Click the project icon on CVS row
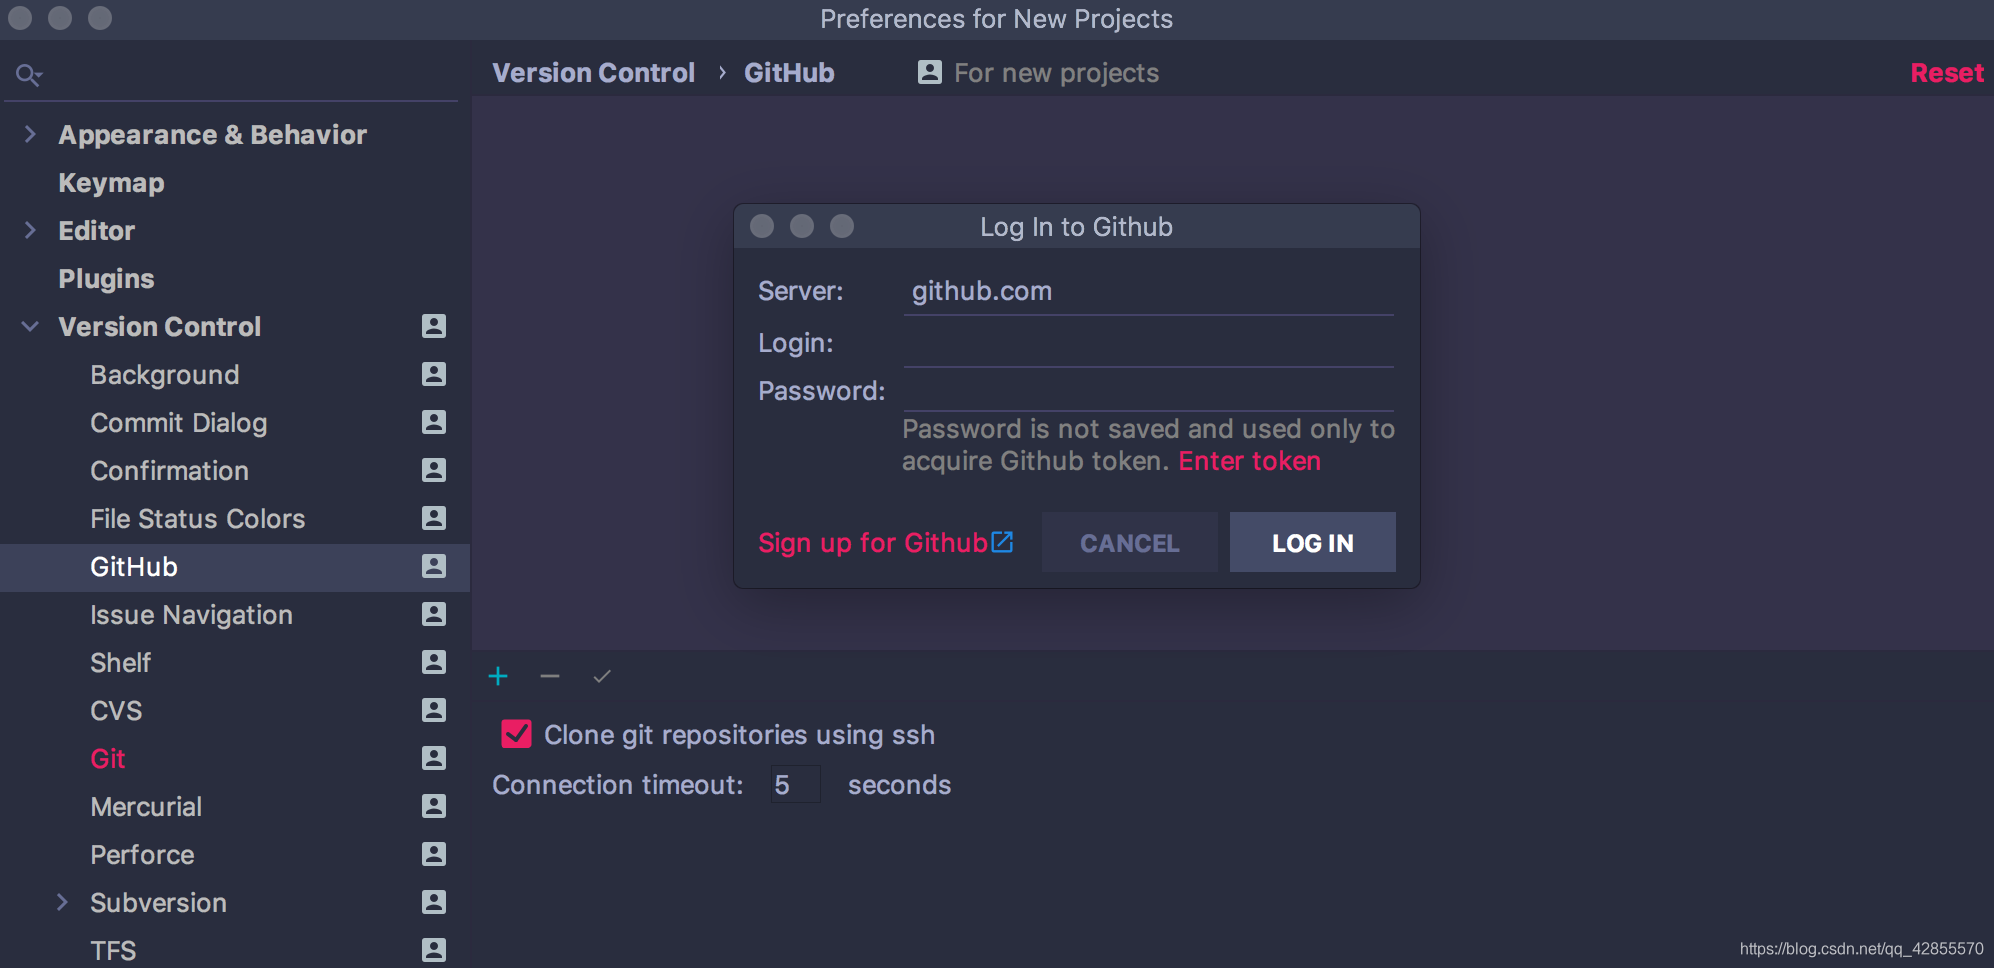1994x968 pixels. click(434, 710)
